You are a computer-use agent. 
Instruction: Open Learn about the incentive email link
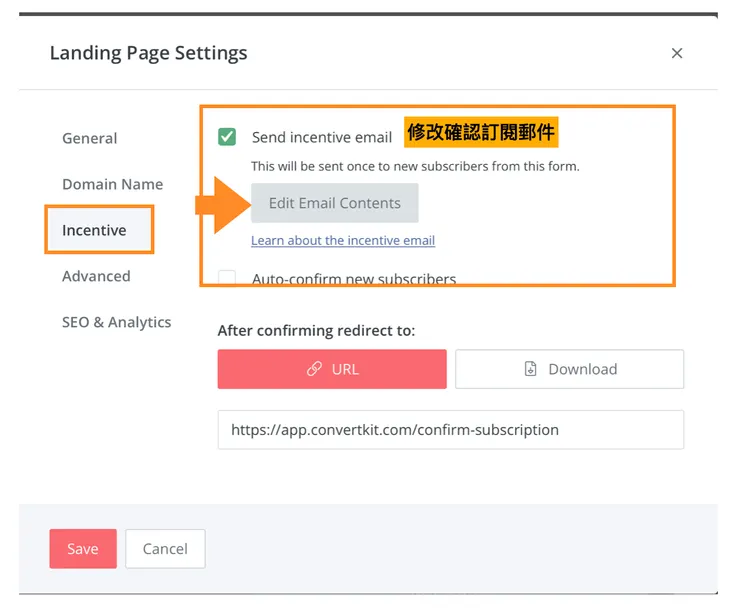343,240
